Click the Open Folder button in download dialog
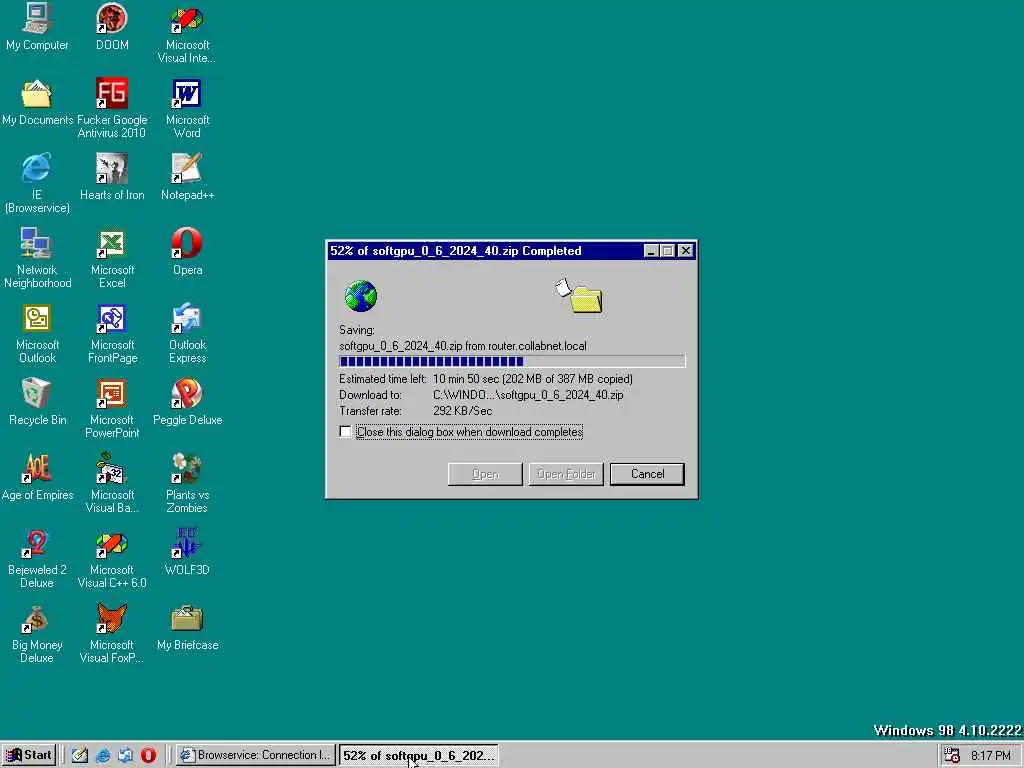Screen dimensions: 1024x768 [x=566, y=474]
